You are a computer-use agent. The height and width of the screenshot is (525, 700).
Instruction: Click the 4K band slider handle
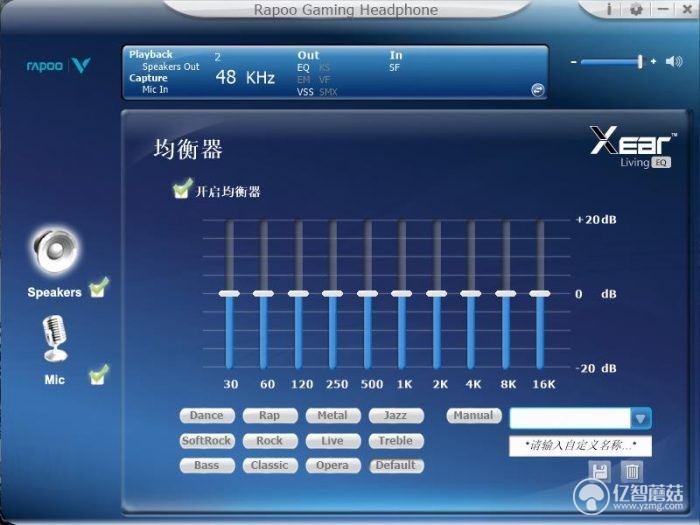click(471, 293)
